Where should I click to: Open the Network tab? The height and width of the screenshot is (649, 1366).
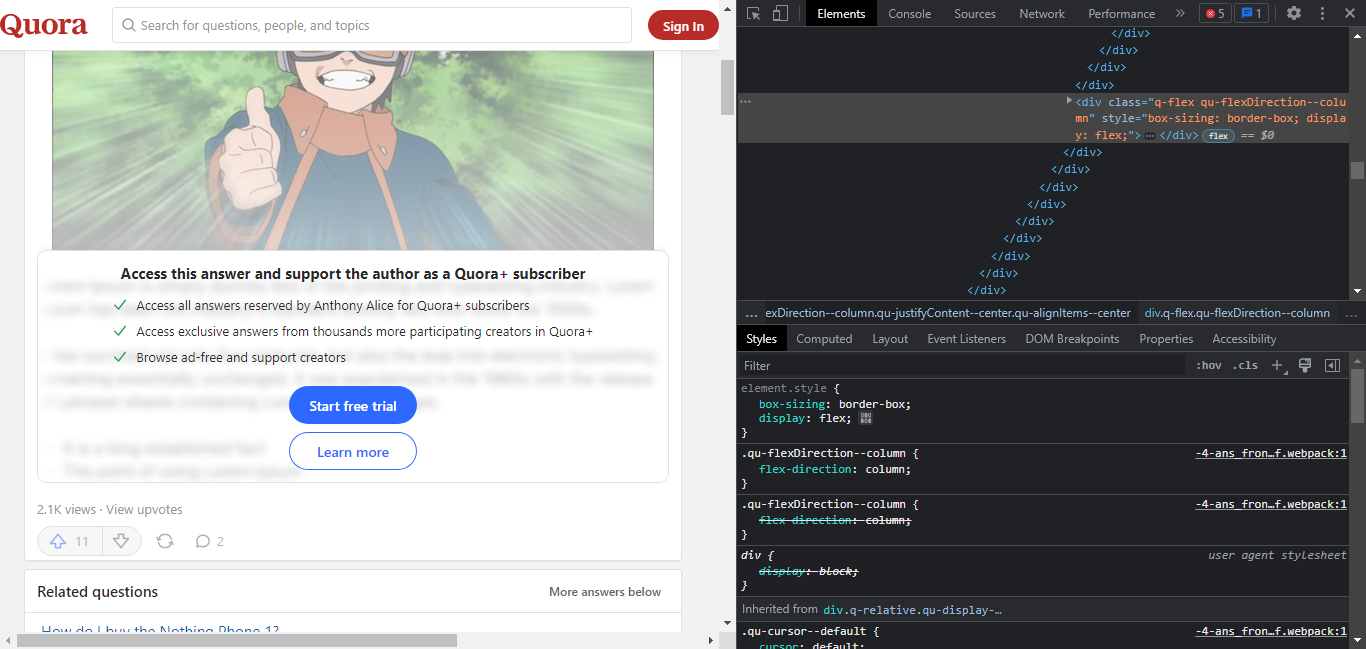(1042, 13)
